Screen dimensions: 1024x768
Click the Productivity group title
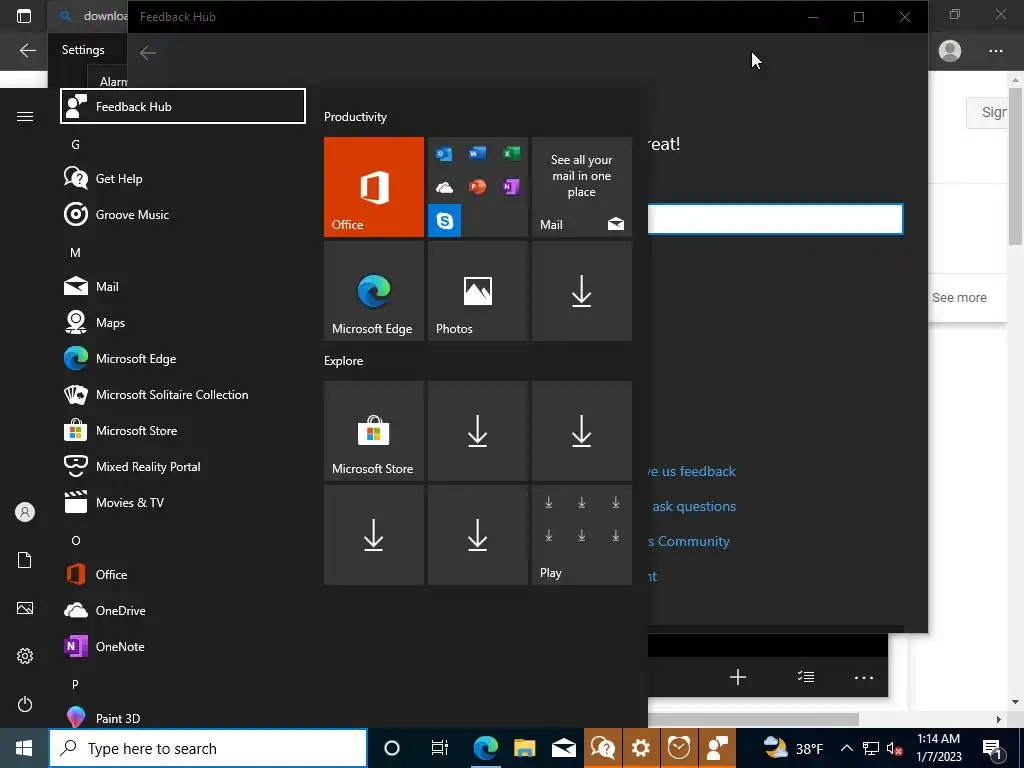point(355,117)
